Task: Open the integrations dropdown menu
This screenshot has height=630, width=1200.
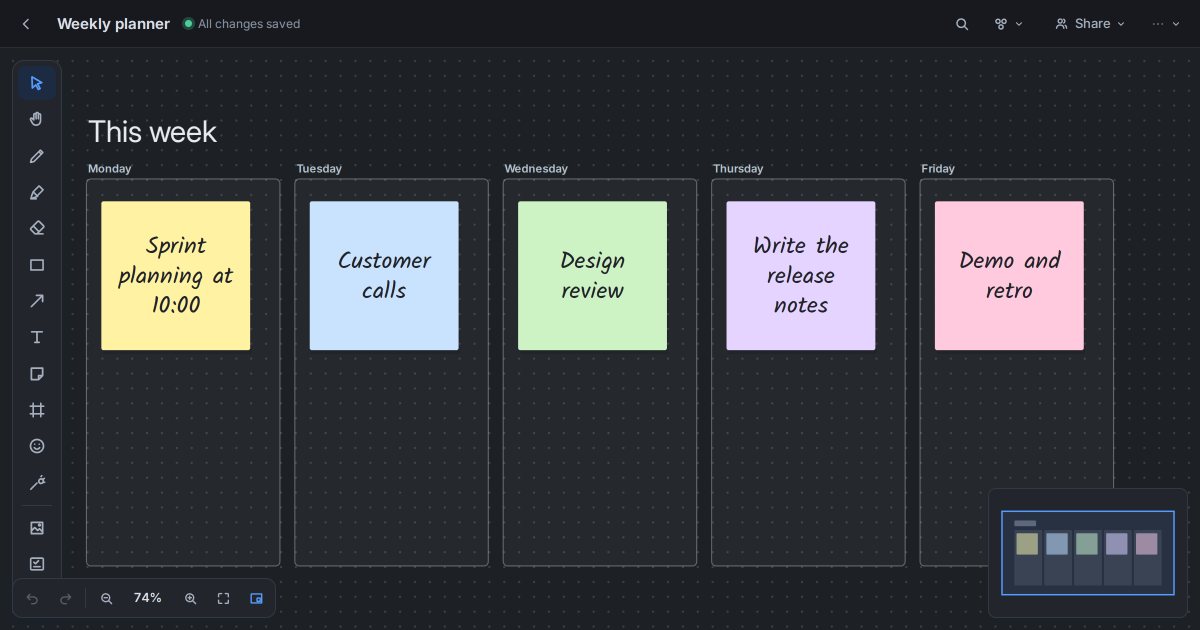Action: (x=1008, y=24)
